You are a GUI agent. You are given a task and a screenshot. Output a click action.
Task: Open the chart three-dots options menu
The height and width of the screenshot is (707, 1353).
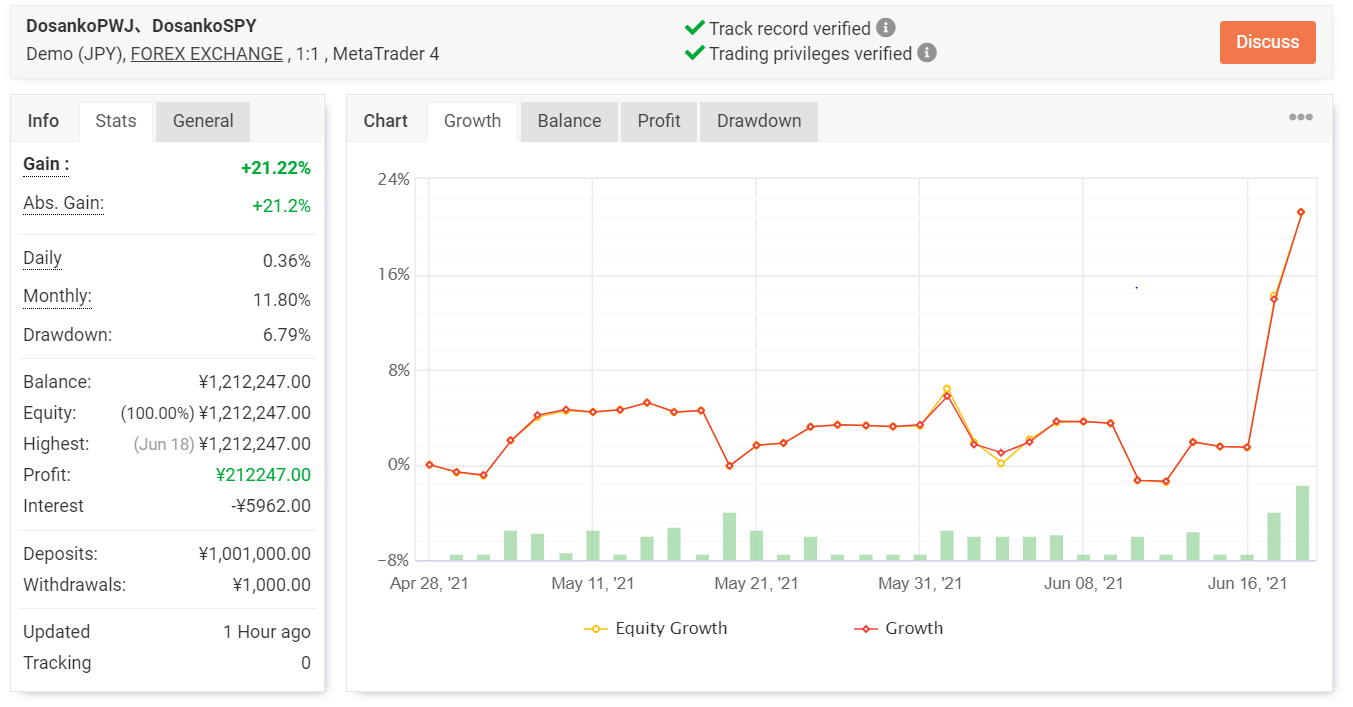[x=1300, y=118]
